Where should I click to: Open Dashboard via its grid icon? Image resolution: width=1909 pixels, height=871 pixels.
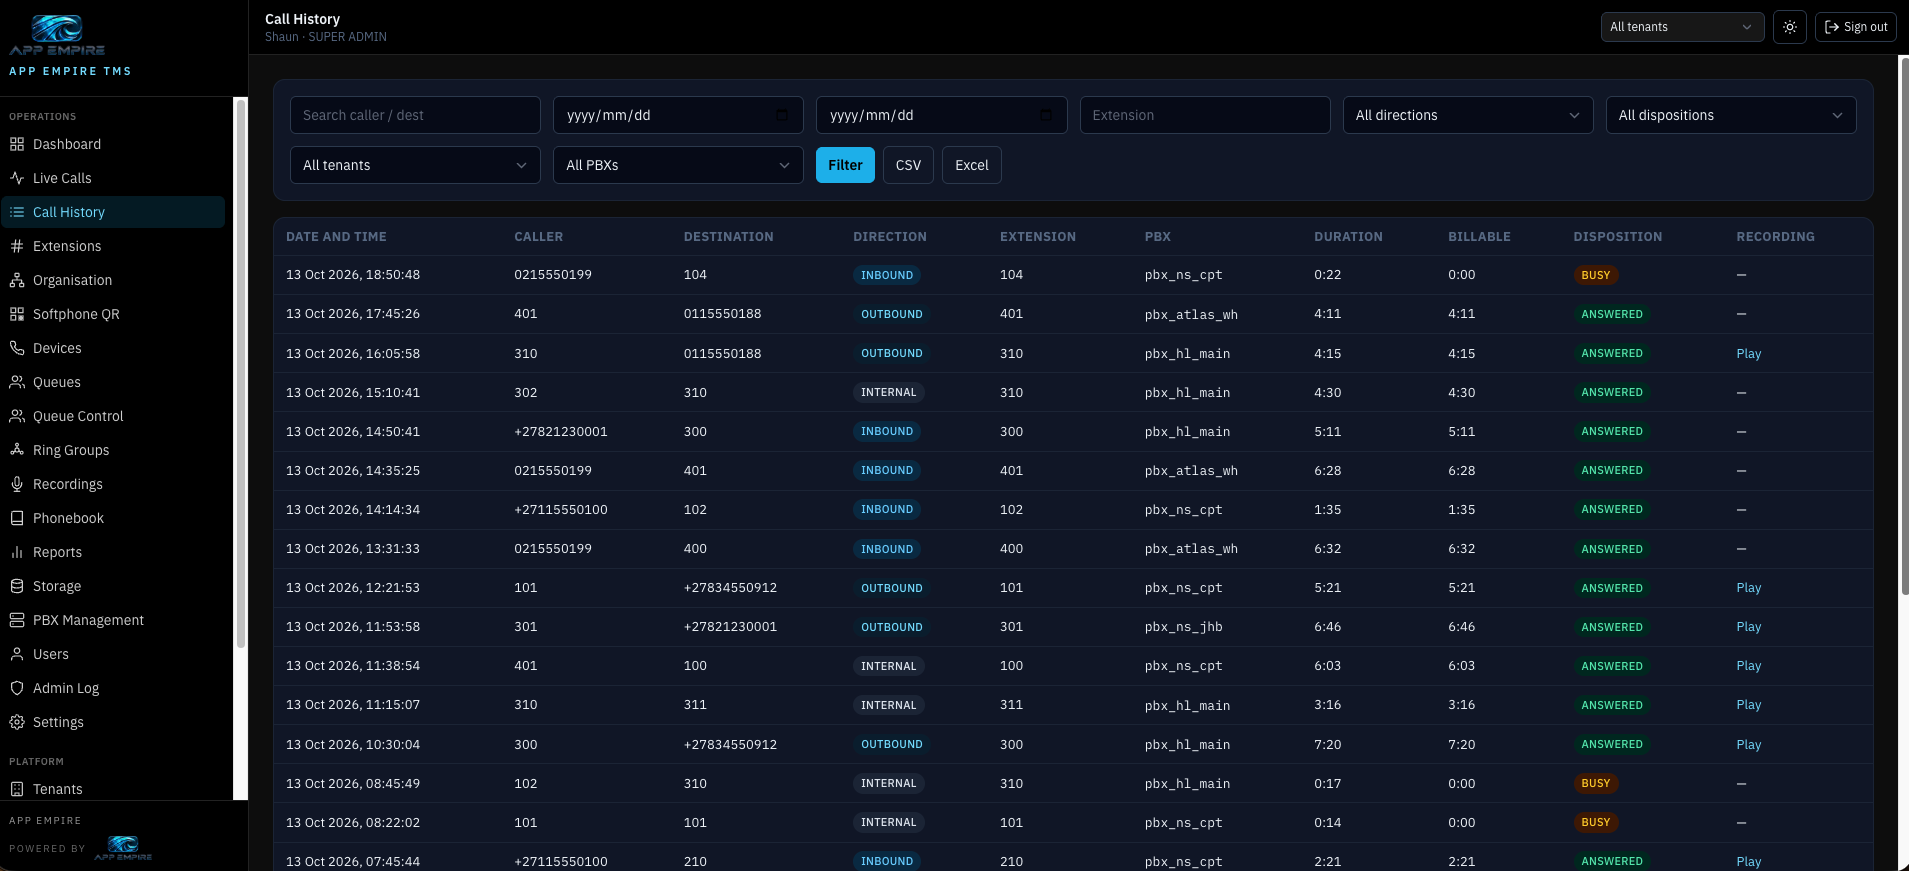click(x=17, y=144)
